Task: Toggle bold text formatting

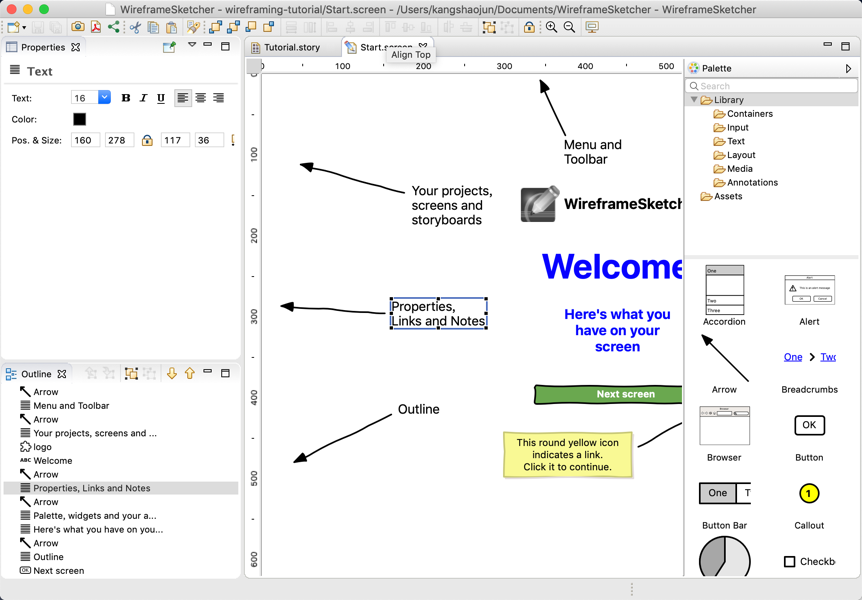Action: pyautogui.click(x=126, y=98)
